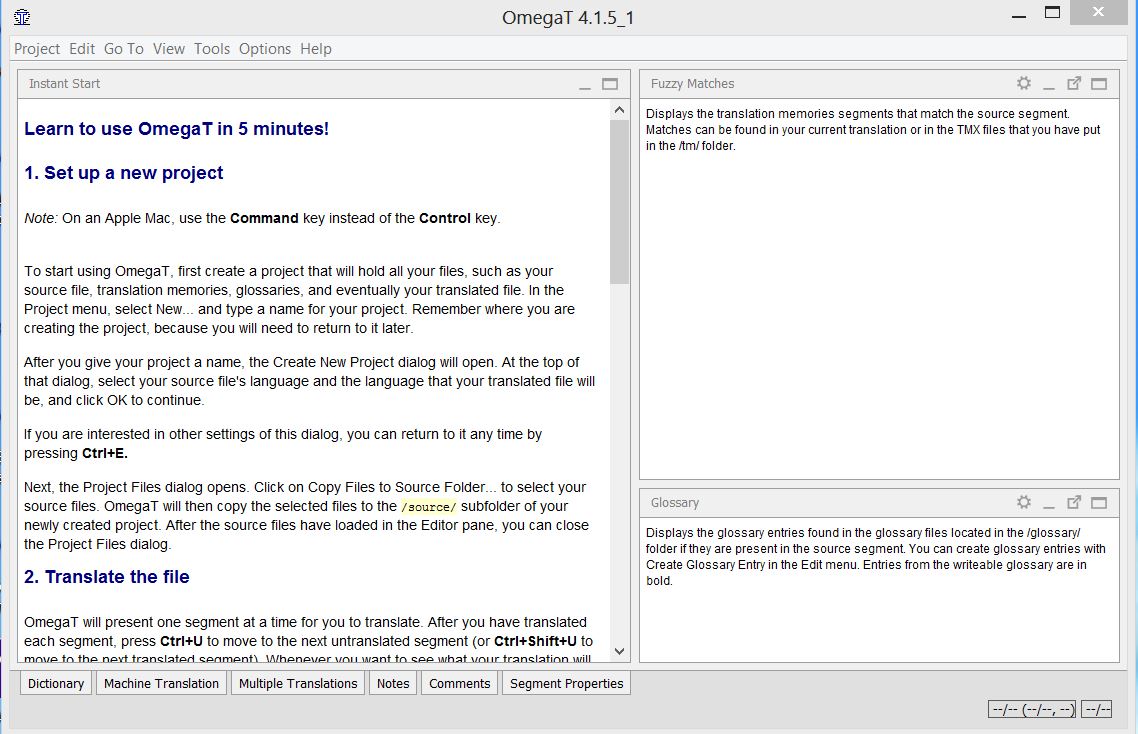
Task: Open the Project menu
Action: 37,49
